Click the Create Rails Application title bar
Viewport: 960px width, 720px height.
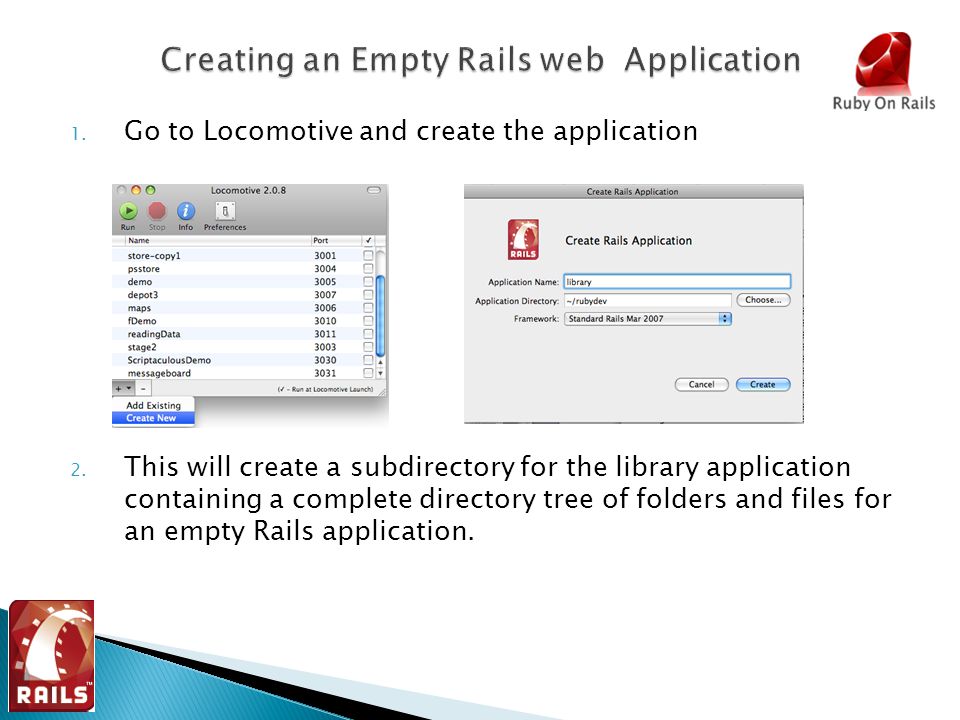[x=633, y=192]
